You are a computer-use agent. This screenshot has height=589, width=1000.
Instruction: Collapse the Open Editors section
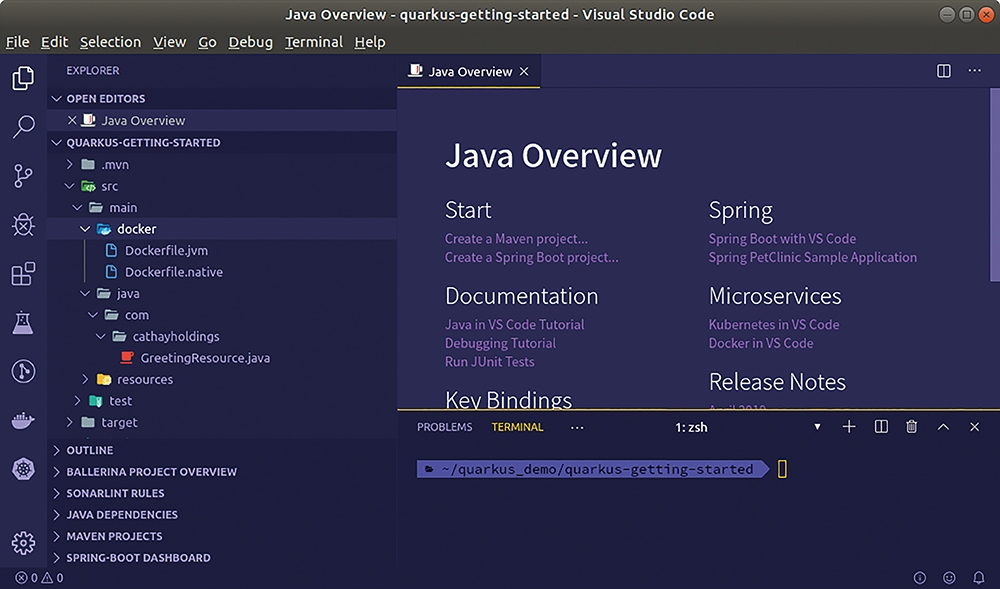(56, 98)
